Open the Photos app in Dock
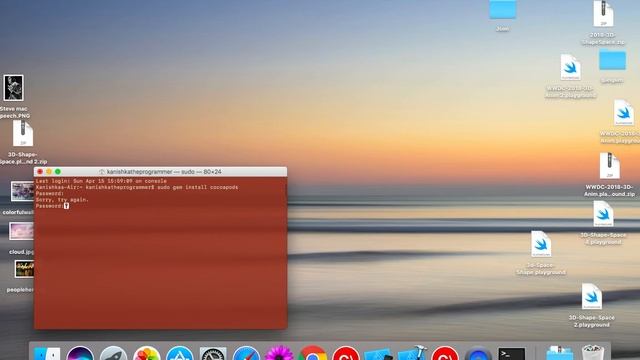The width and height of the screenshot is (640, 360). 147,353
